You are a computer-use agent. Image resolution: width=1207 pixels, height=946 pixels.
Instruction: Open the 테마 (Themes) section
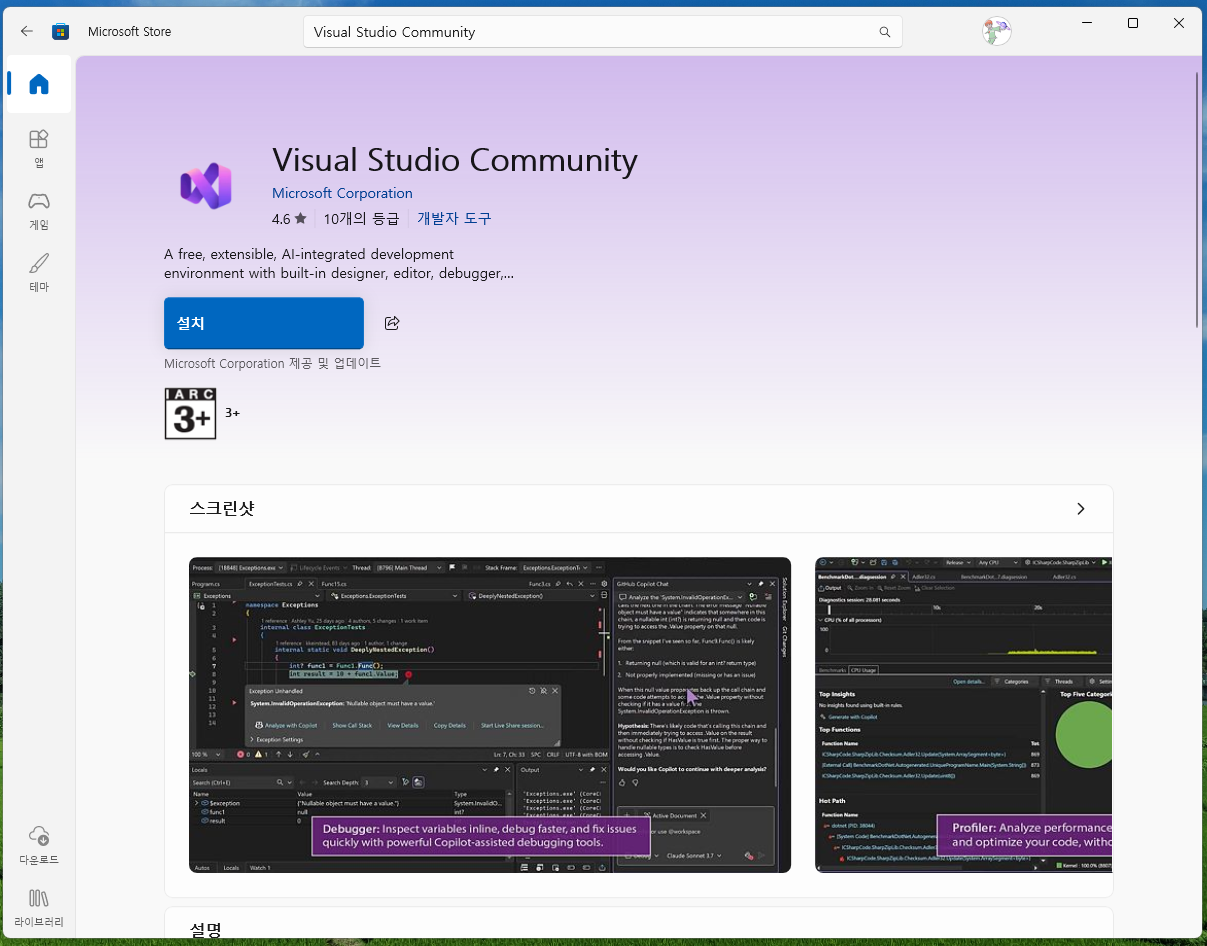coord(39,272)
